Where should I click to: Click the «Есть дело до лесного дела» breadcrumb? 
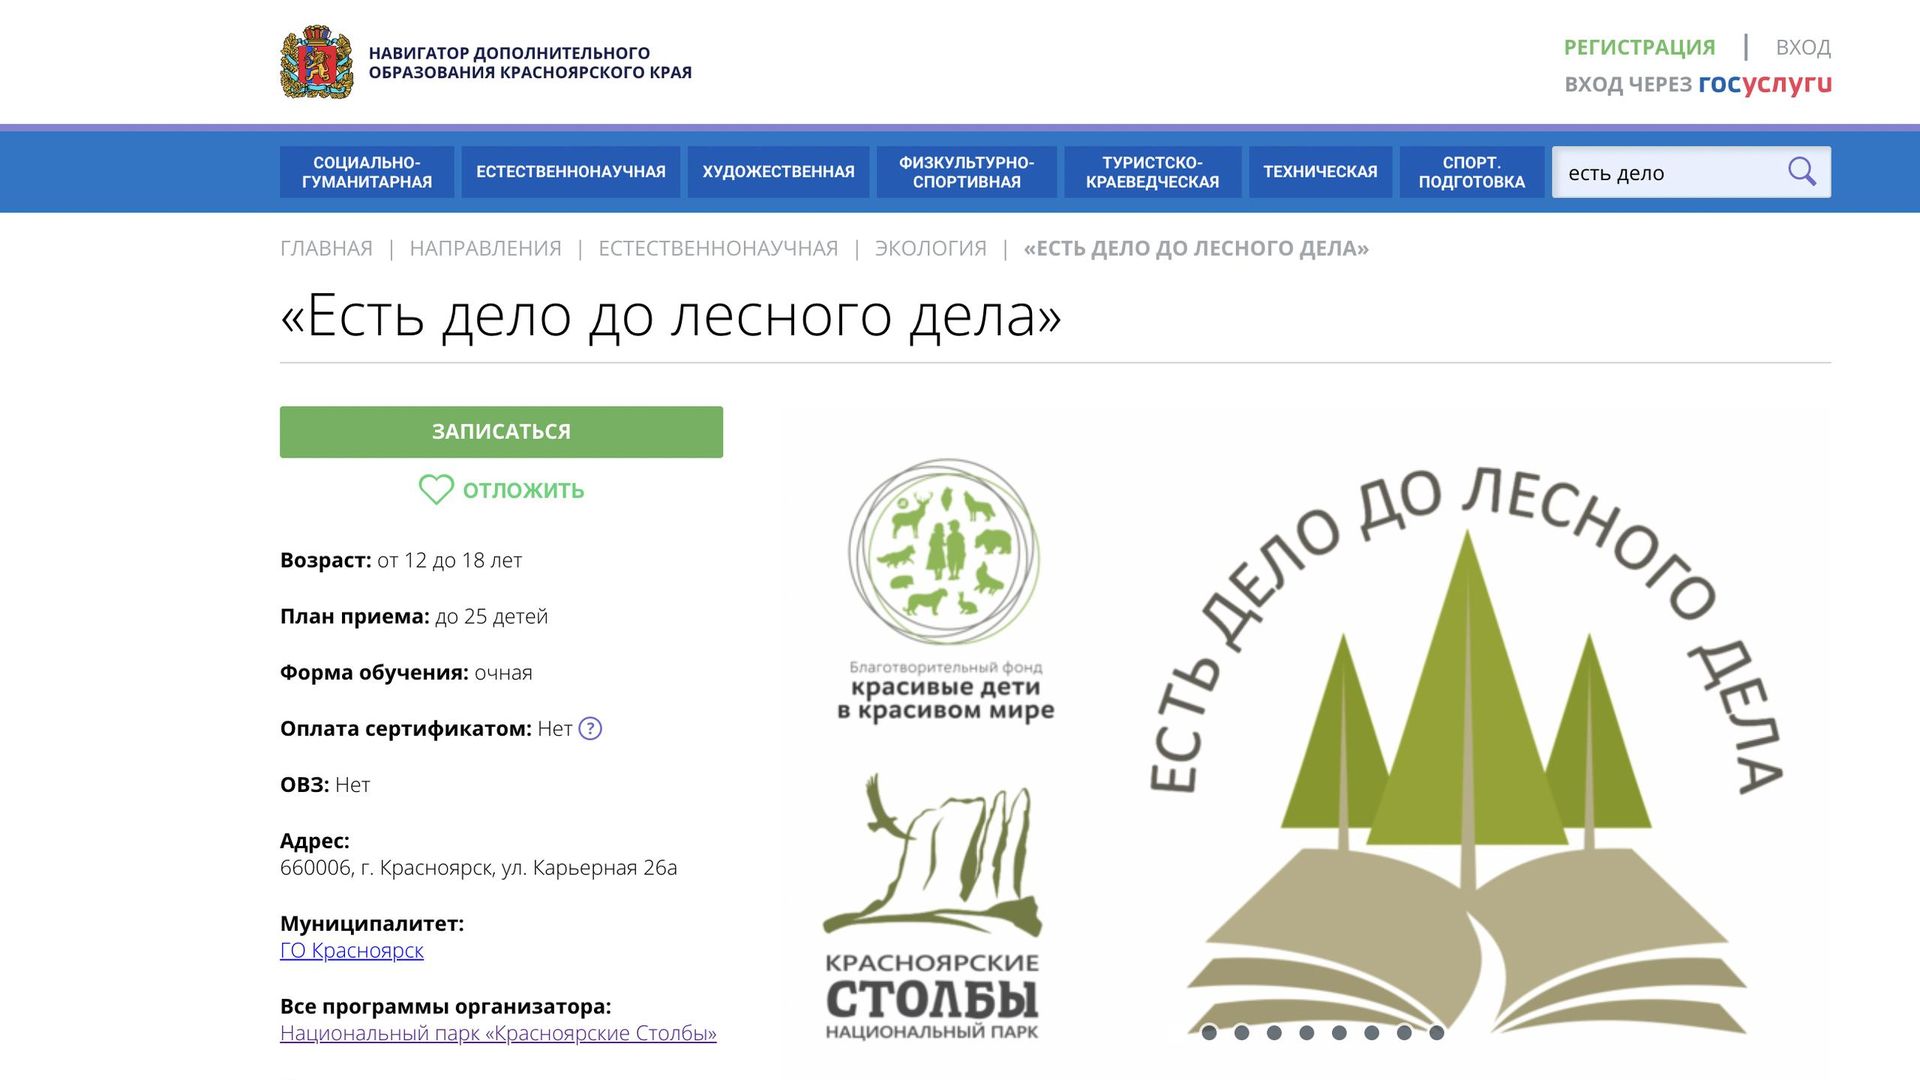click(x=1196, y=248)
